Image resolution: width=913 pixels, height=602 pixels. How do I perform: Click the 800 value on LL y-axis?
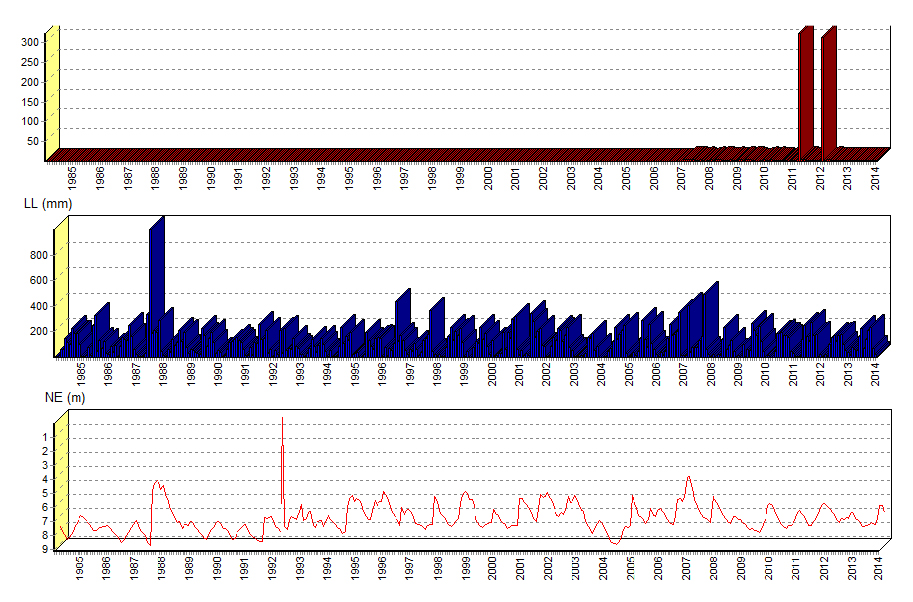pyautogui.click(x=38, y=256)
